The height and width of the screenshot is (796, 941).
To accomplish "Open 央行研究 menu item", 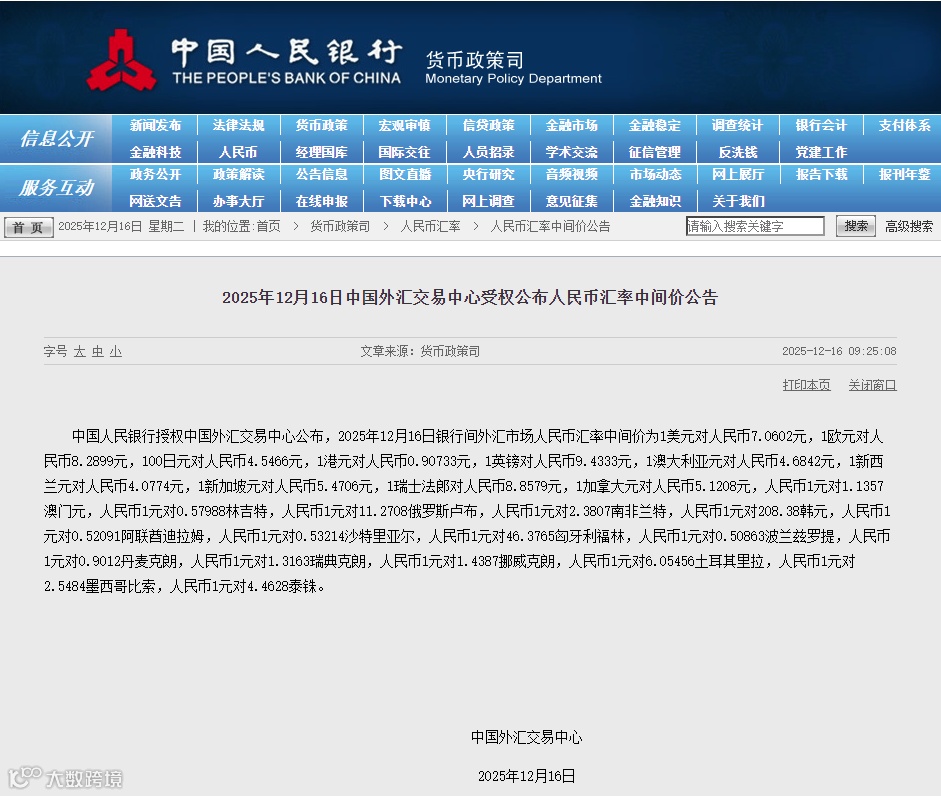I will pos(489,175).
